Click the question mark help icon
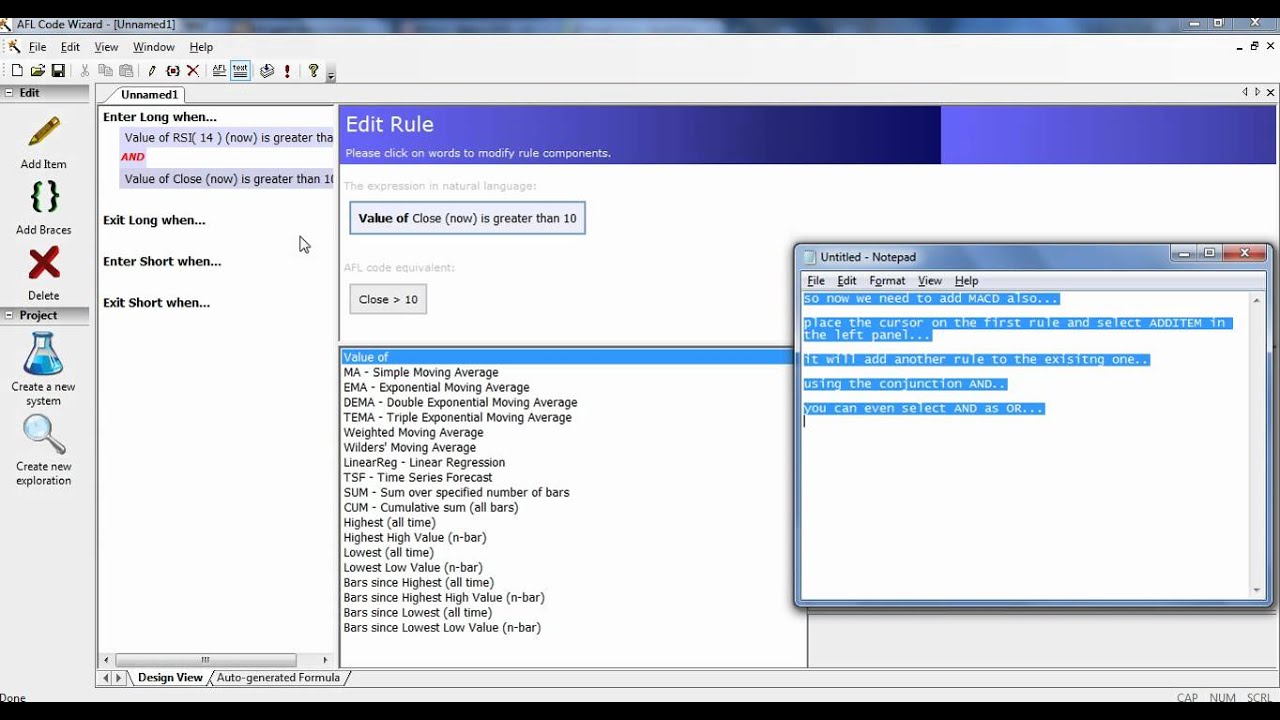1280x720 pixels. point(313,71)
